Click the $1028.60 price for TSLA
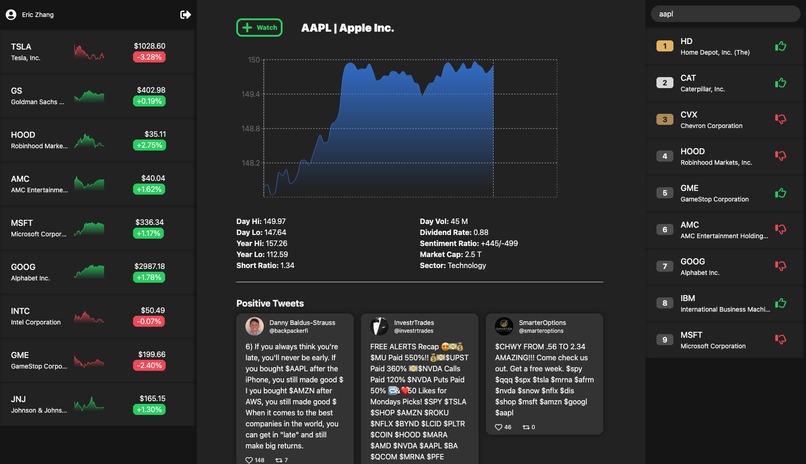This screenshot has width=806, height=464. [150, 46]
